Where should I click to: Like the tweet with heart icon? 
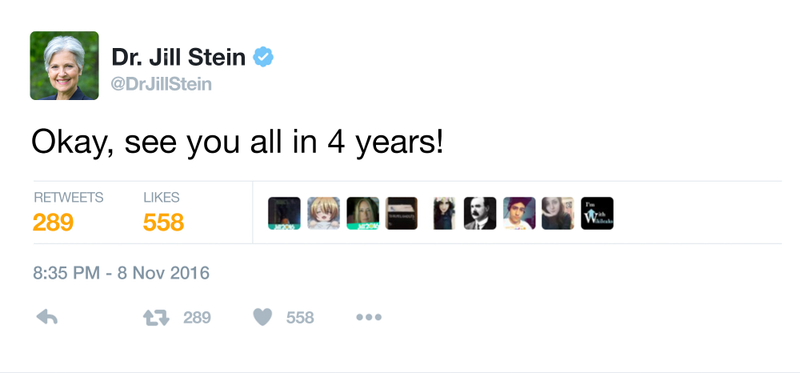(263, 317)
